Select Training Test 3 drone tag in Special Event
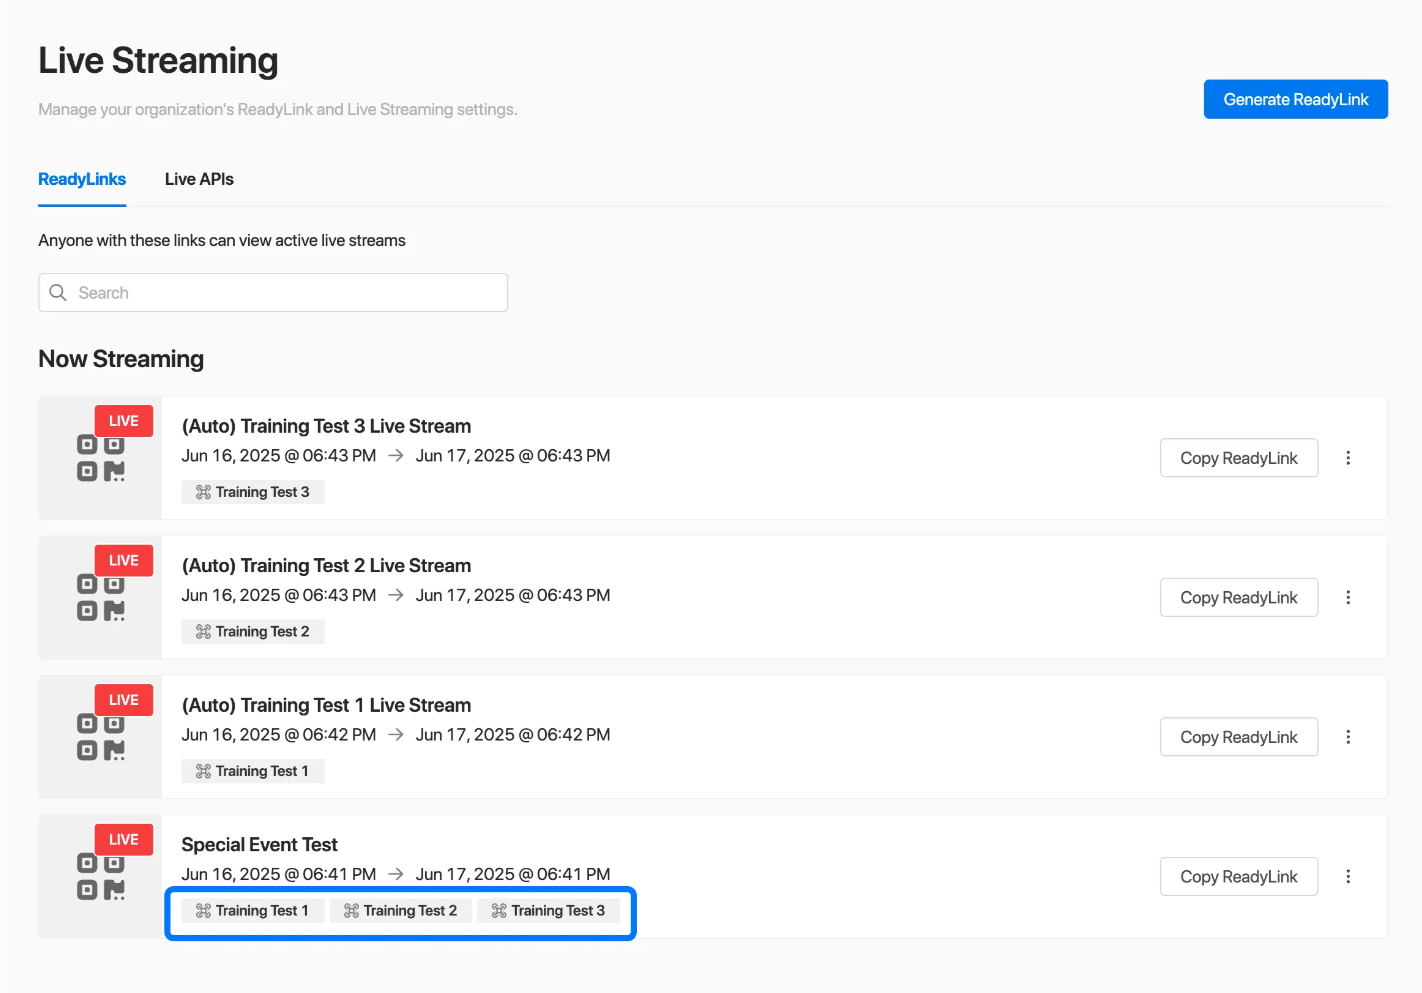The image size is (1422, 993). point(548,911)
